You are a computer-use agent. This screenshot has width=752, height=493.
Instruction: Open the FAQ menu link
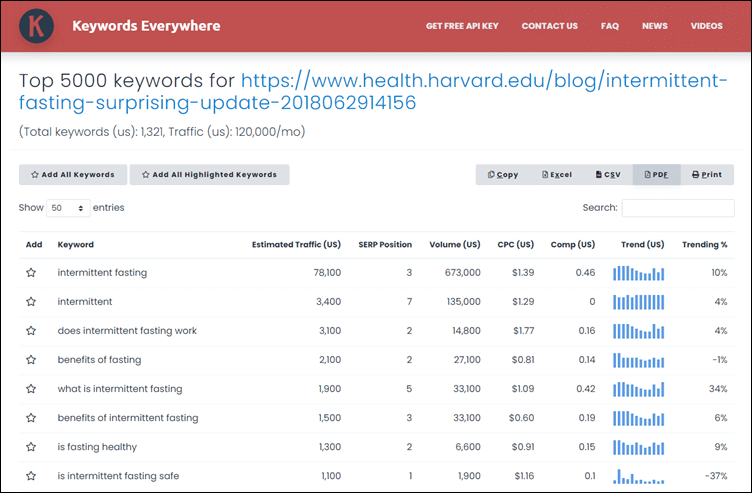point(610,26)
